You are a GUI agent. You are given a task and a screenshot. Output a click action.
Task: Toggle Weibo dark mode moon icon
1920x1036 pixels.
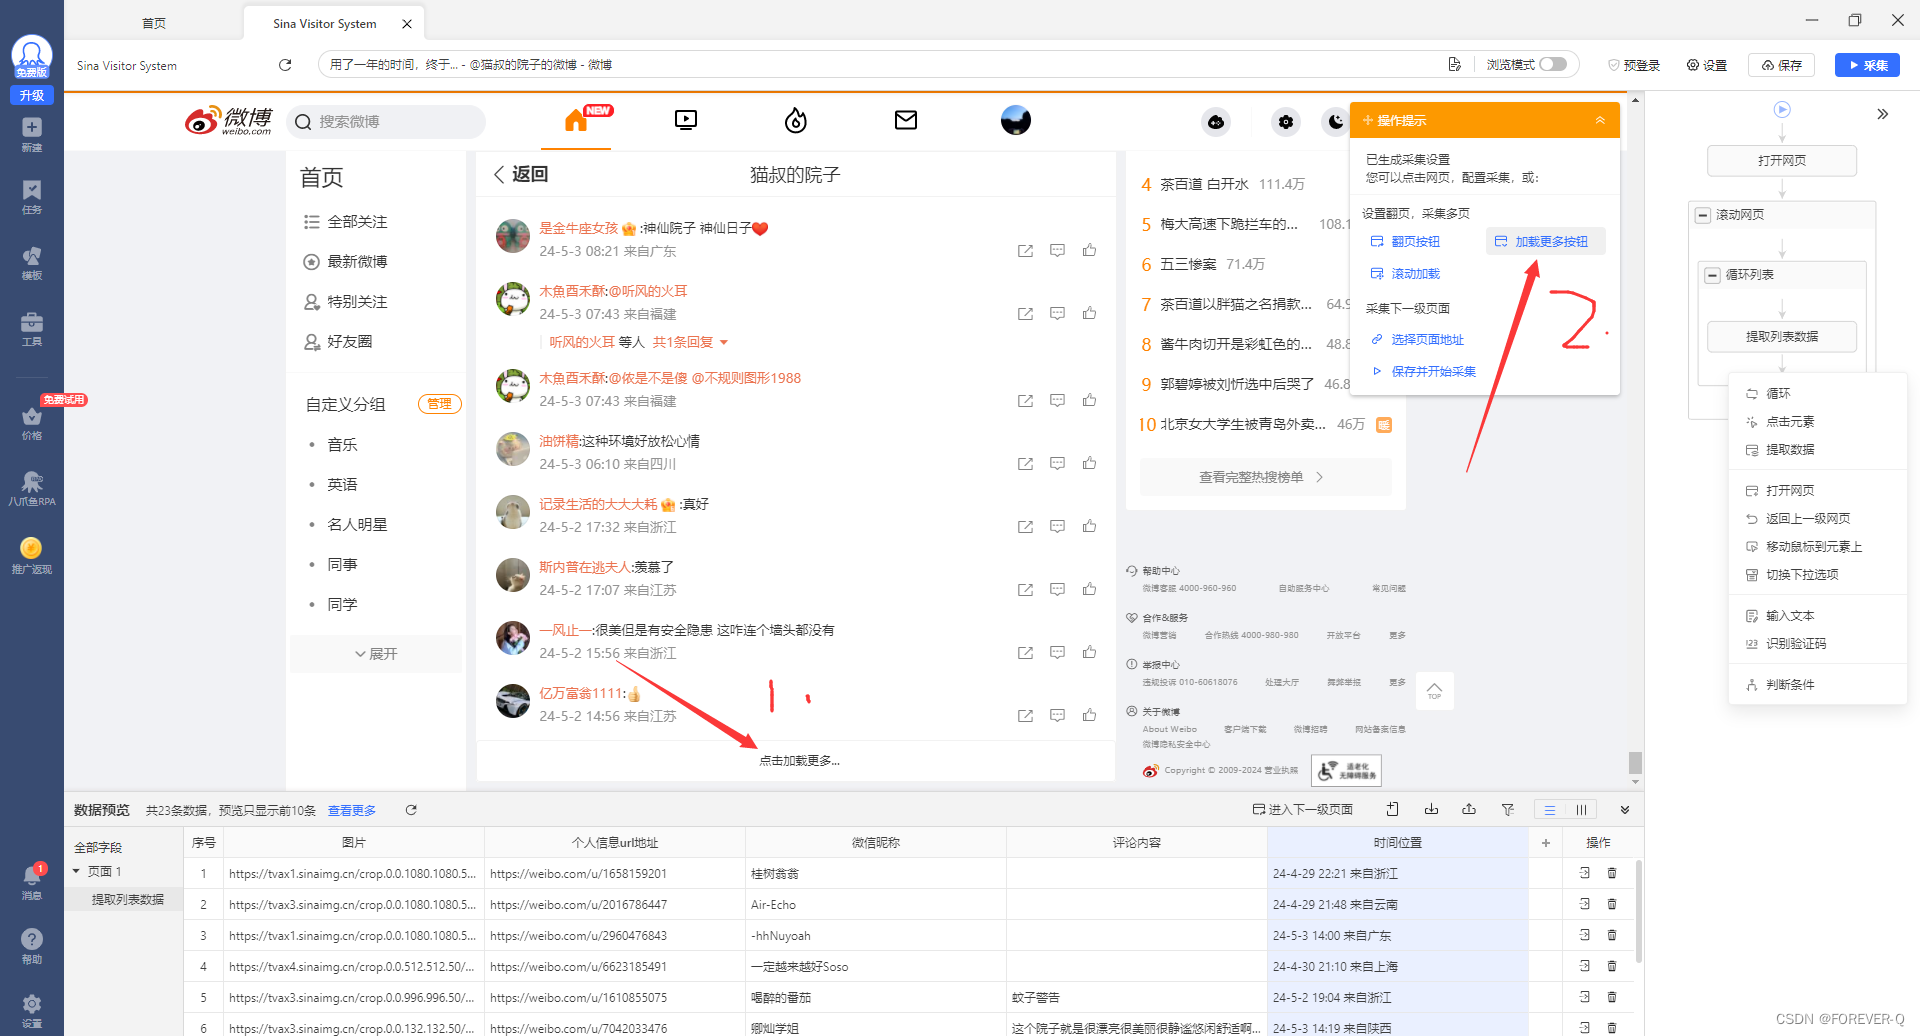pos(1336,122)
